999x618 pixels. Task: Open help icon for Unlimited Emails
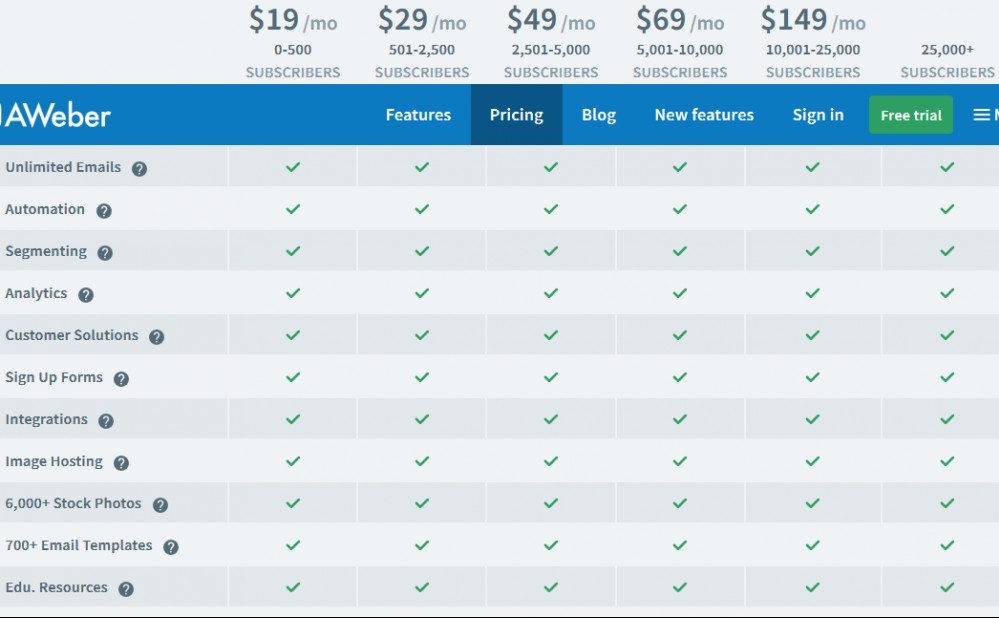point(140,169)
